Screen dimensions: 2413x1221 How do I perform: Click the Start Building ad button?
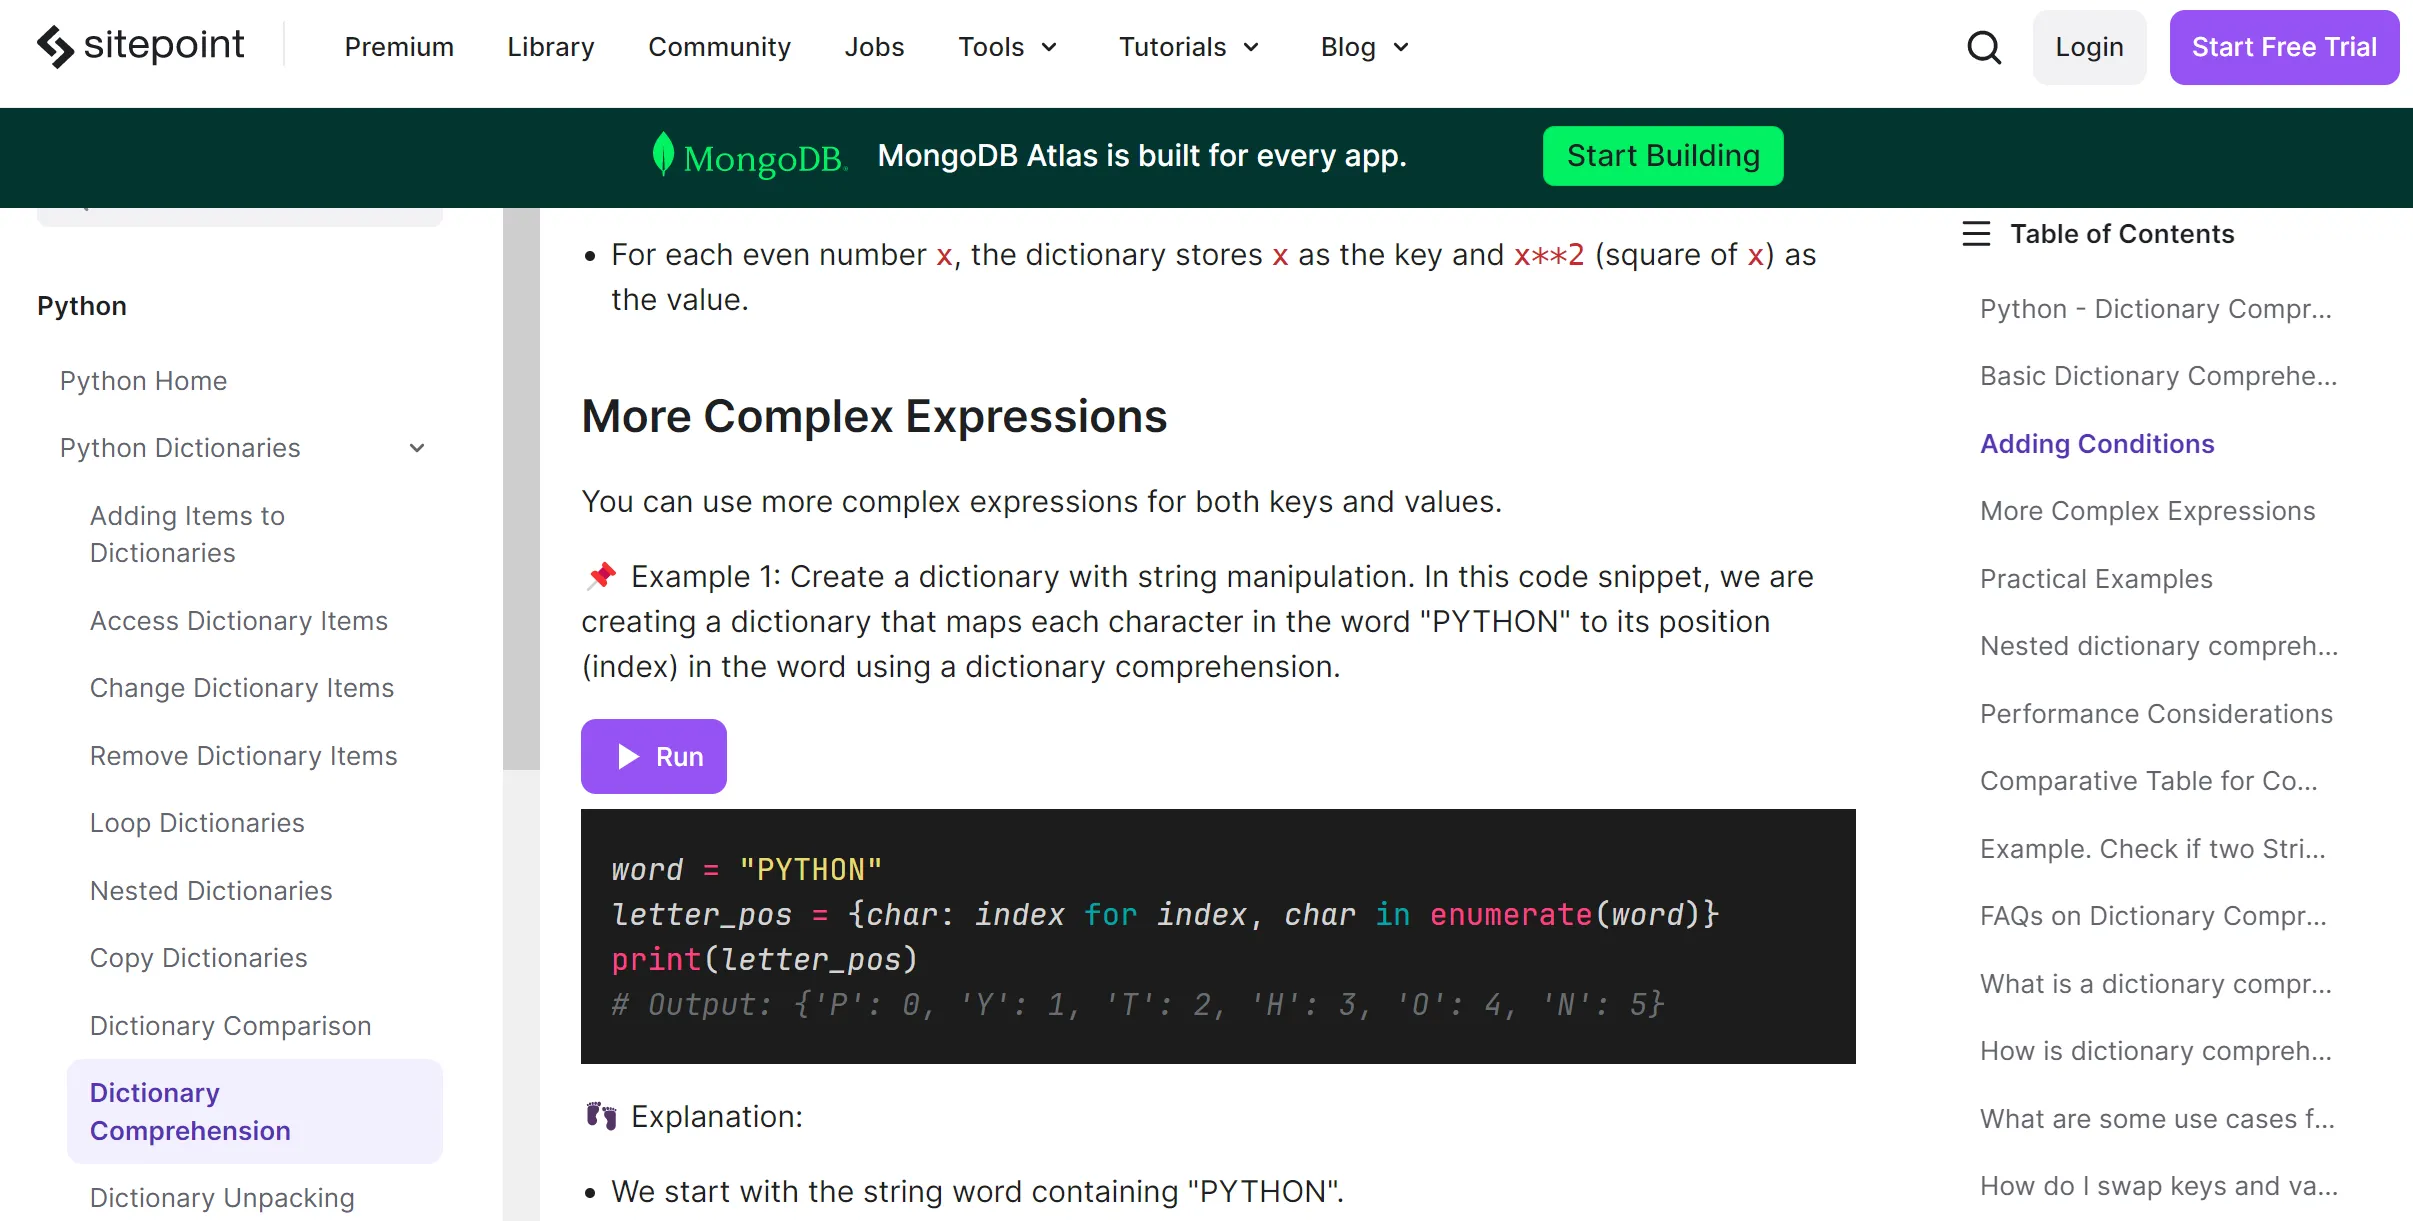click(x=1662, y=156)
